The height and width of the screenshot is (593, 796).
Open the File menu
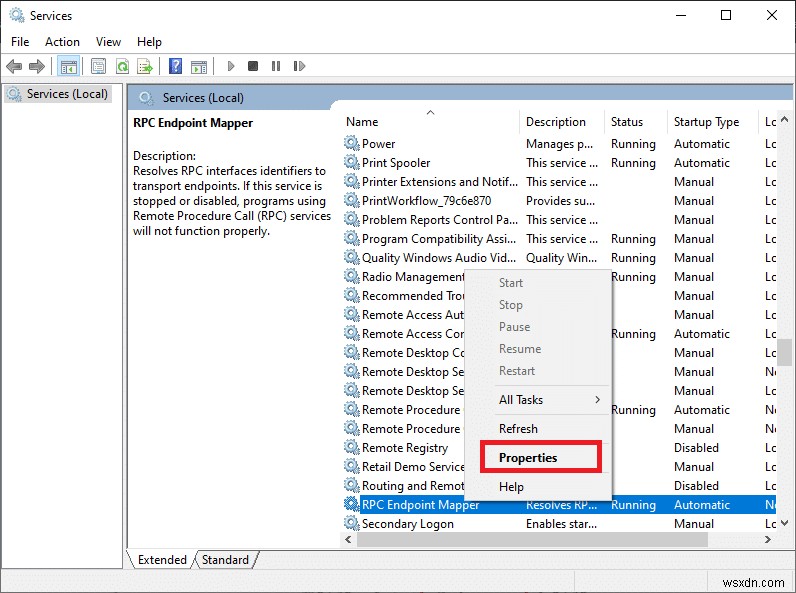[x=20, y=42]
